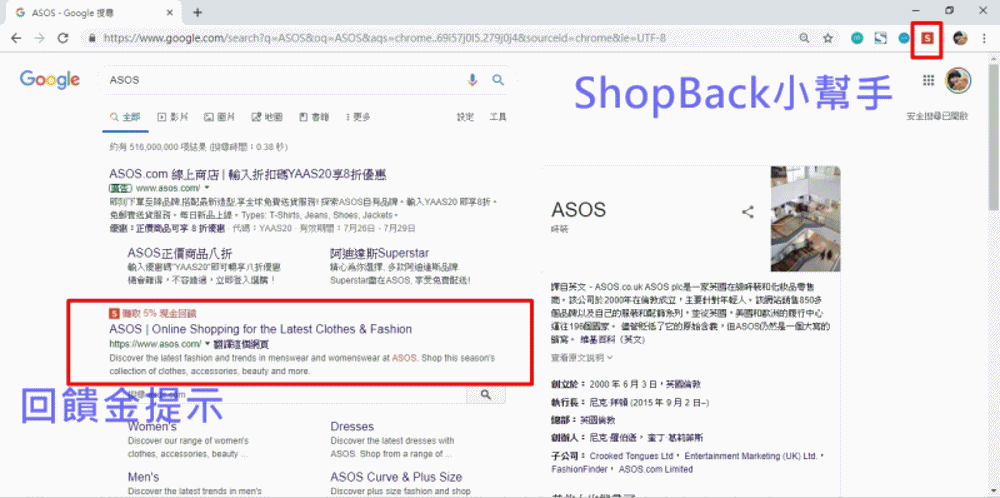Bookmark this page with the star icon
Viewport: 1000px width, 498px height.
pyautogui.click(x=828, y=38)
